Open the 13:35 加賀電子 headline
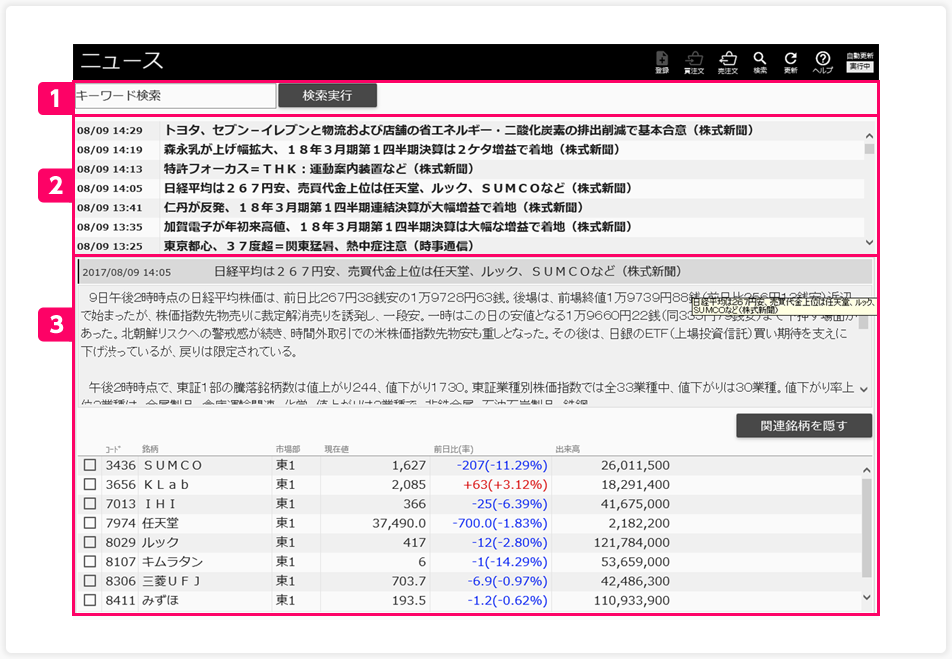The height and width of the screenshot is (659, 952). (398, 227)
